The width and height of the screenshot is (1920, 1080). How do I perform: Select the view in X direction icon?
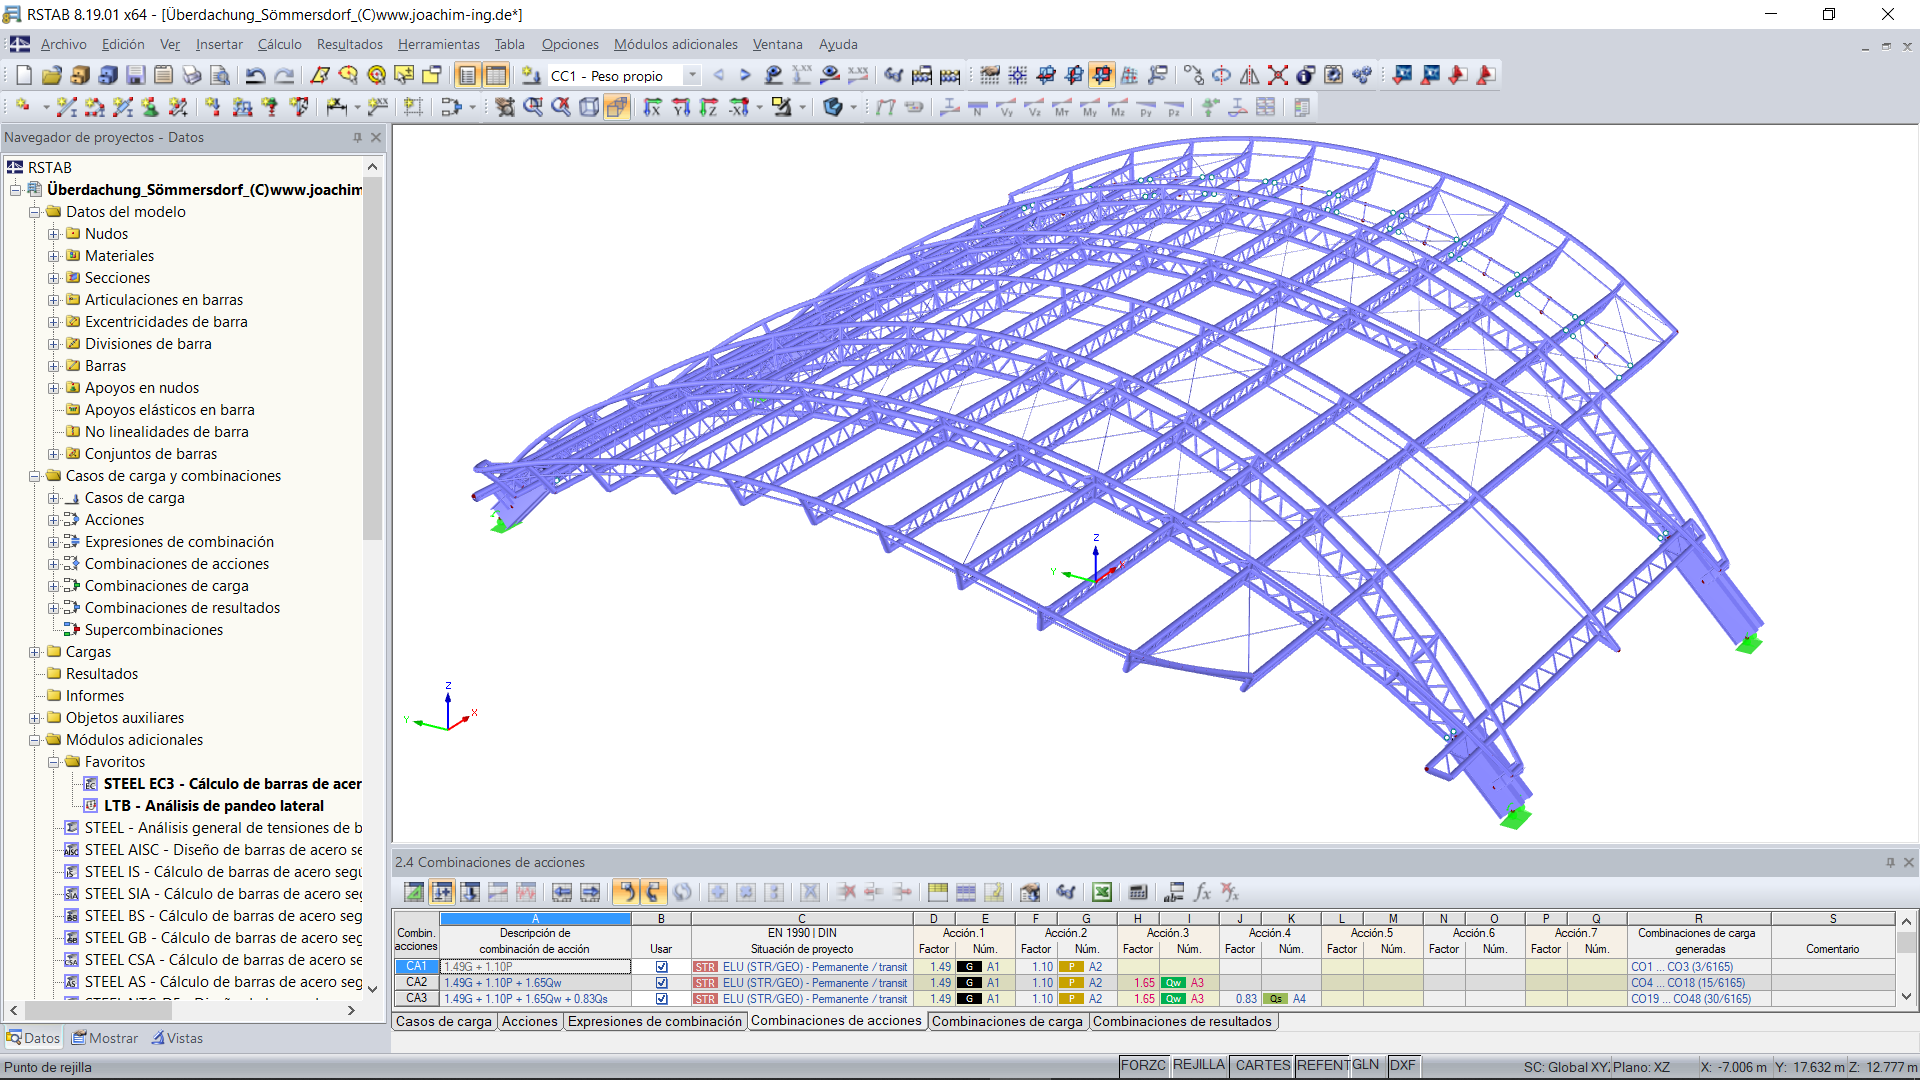pos(652,107)
